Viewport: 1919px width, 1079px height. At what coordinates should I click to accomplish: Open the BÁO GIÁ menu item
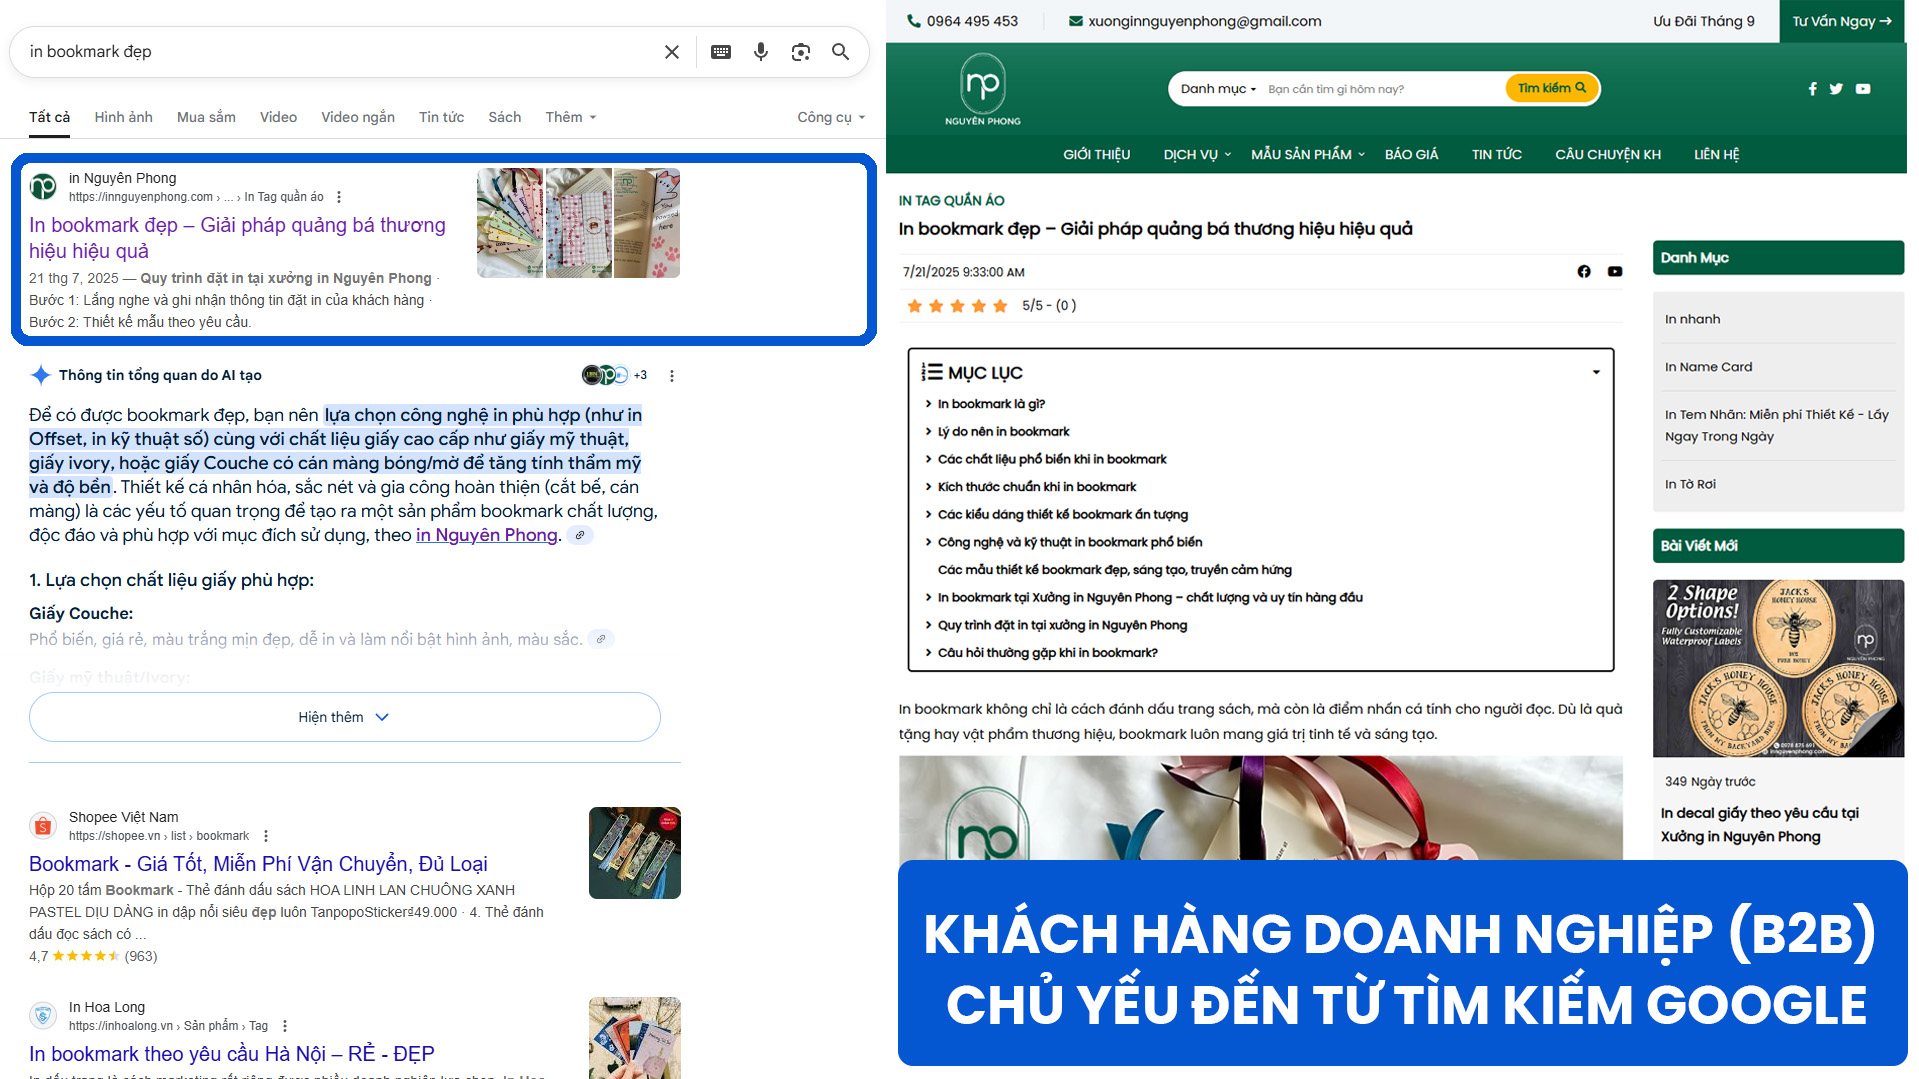[1411, 154]
